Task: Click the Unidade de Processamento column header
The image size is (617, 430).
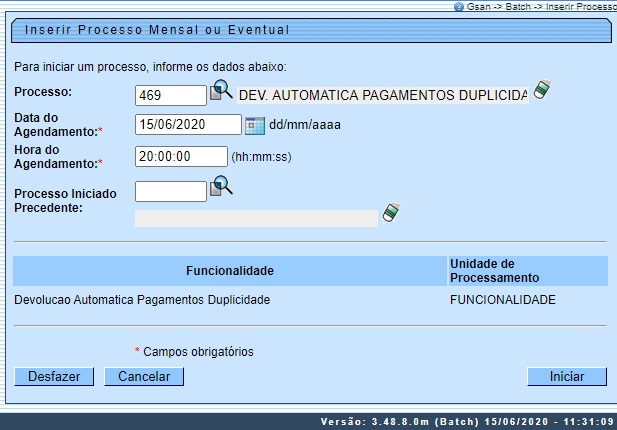Action: 528,271
